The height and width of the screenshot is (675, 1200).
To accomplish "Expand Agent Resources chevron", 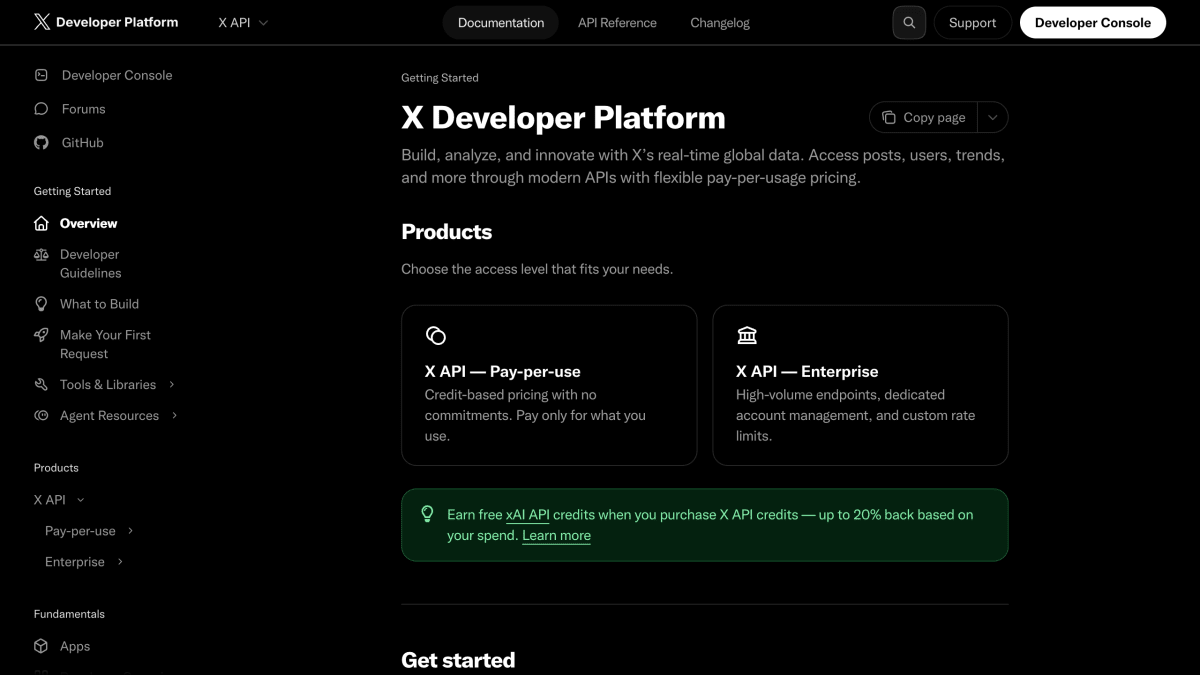I will 175,416.
